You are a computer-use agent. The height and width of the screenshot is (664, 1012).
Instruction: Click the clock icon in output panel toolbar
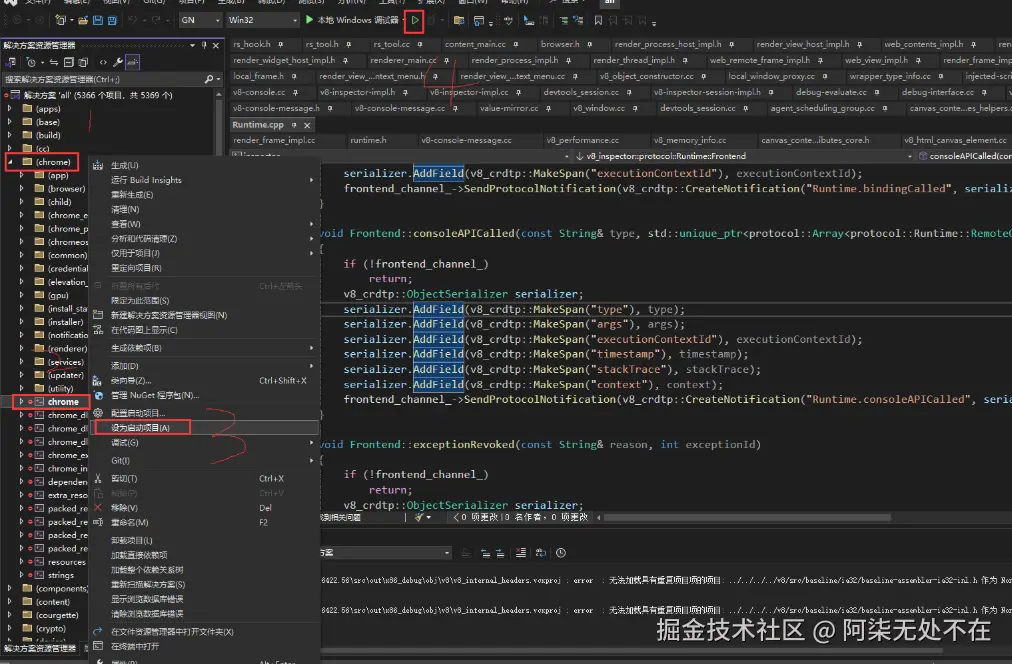click(561, 553)
